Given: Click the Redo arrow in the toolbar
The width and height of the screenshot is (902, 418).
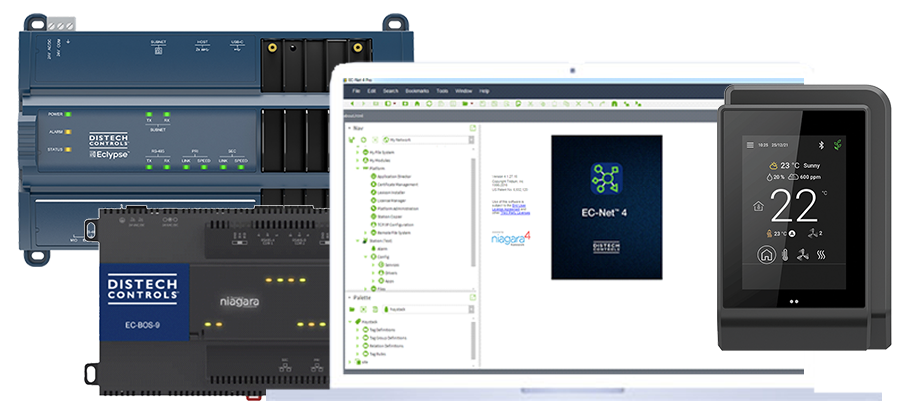Looking at the screenshot, I should [x=602, y=104].
